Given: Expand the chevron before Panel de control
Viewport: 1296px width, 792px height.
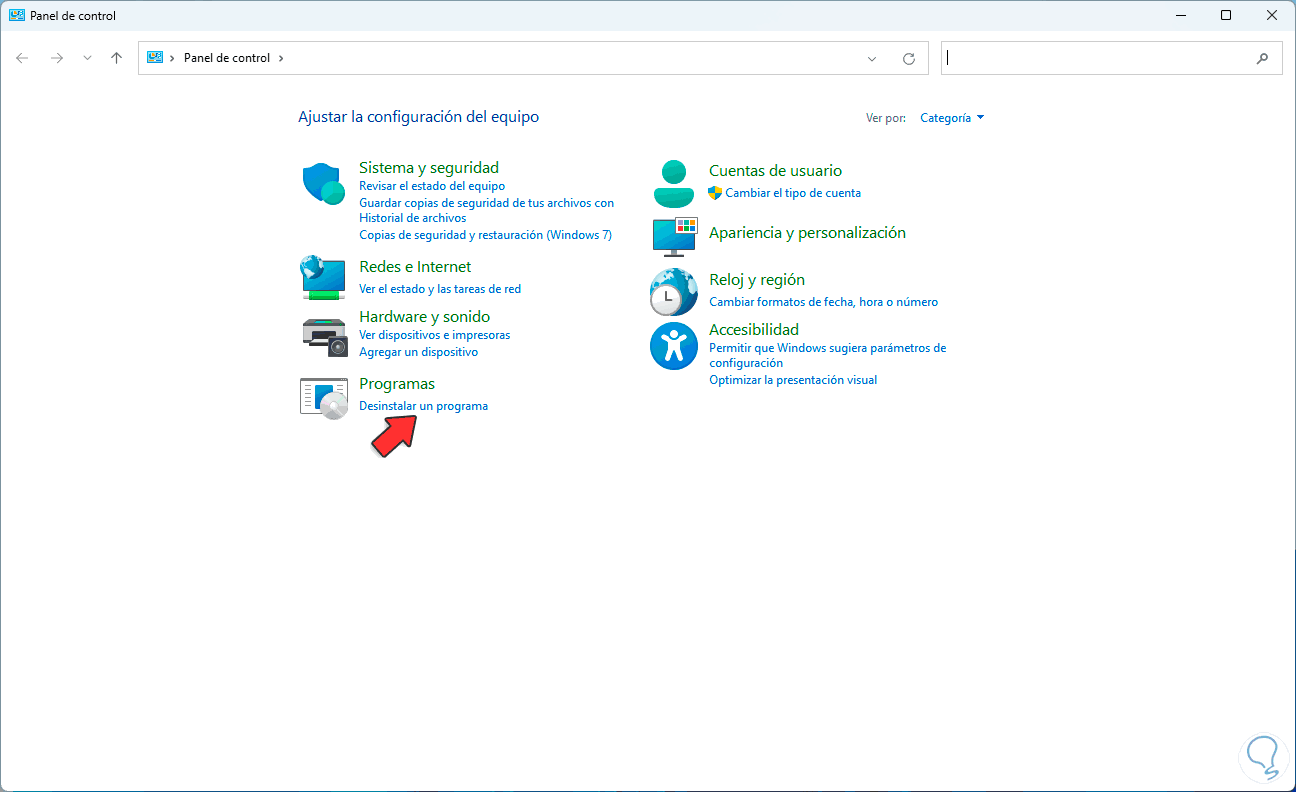Looking at the screenshot, I should point(173,58).
